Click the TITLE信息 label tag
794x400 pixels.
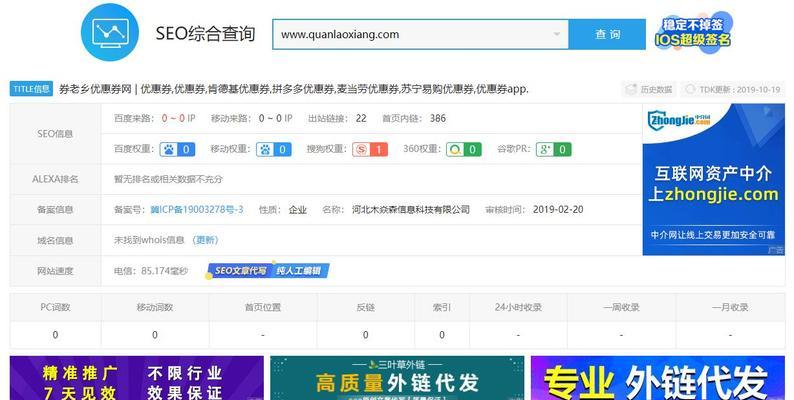point(31,89)
